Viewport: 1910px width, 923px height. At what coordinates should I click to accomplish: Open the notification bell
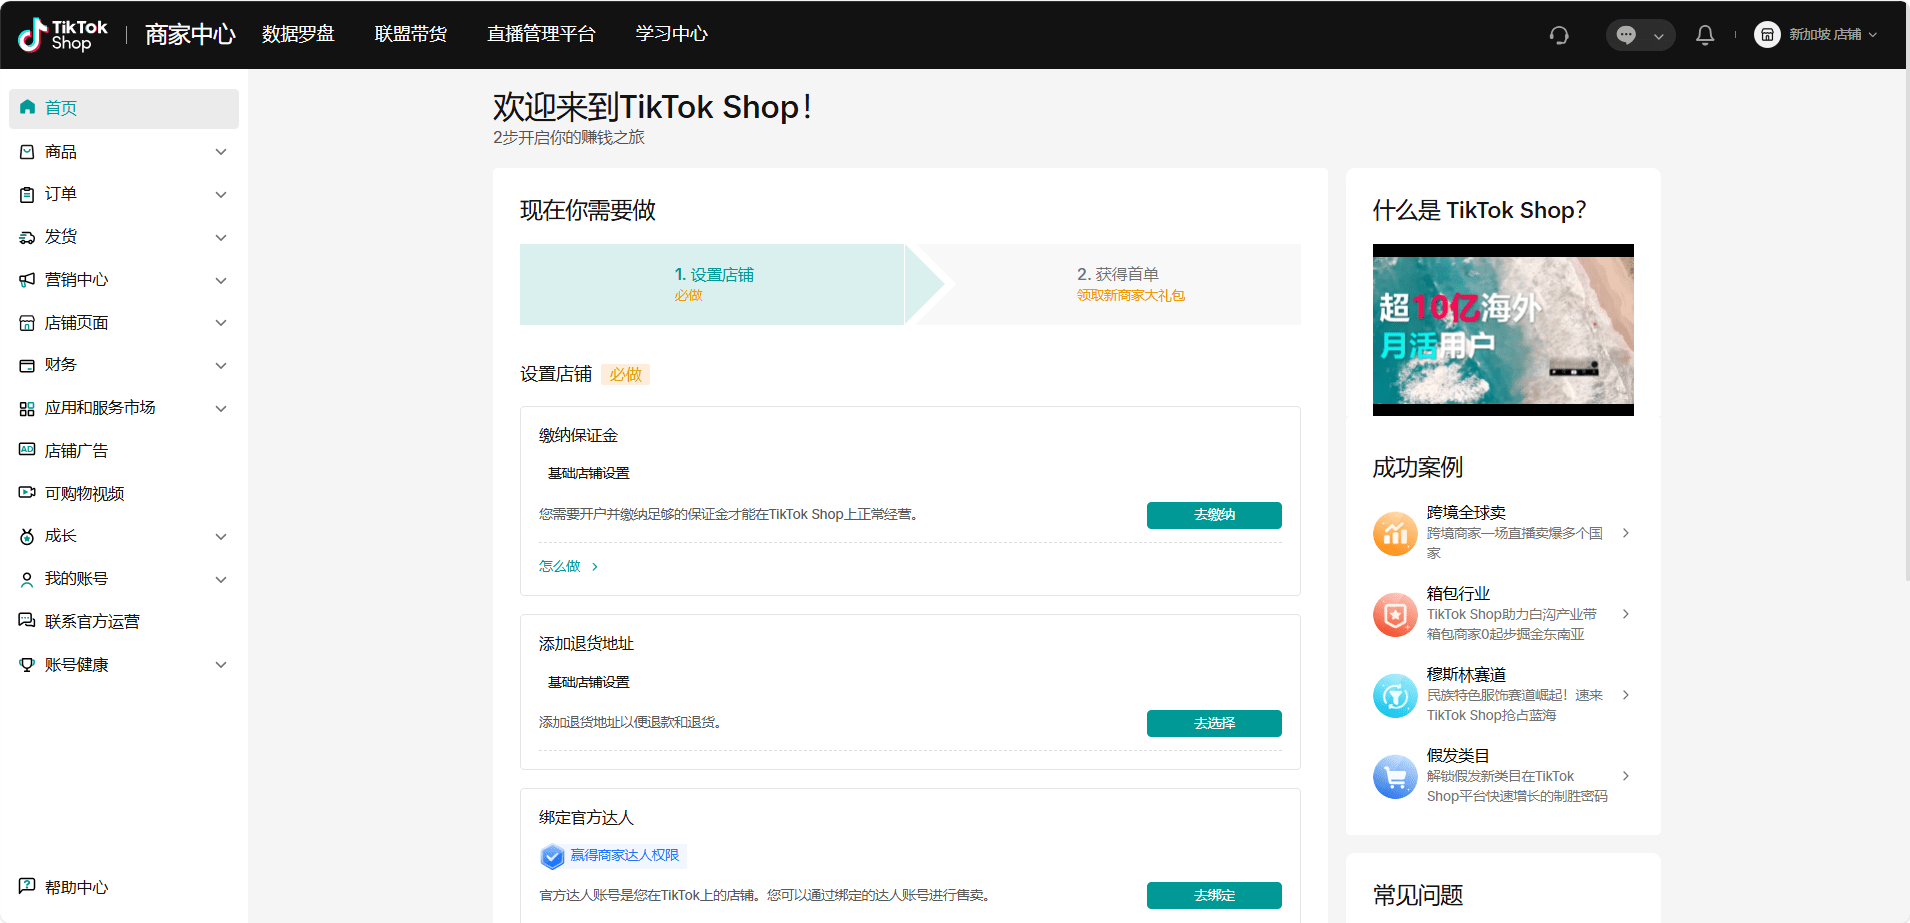1705,35
